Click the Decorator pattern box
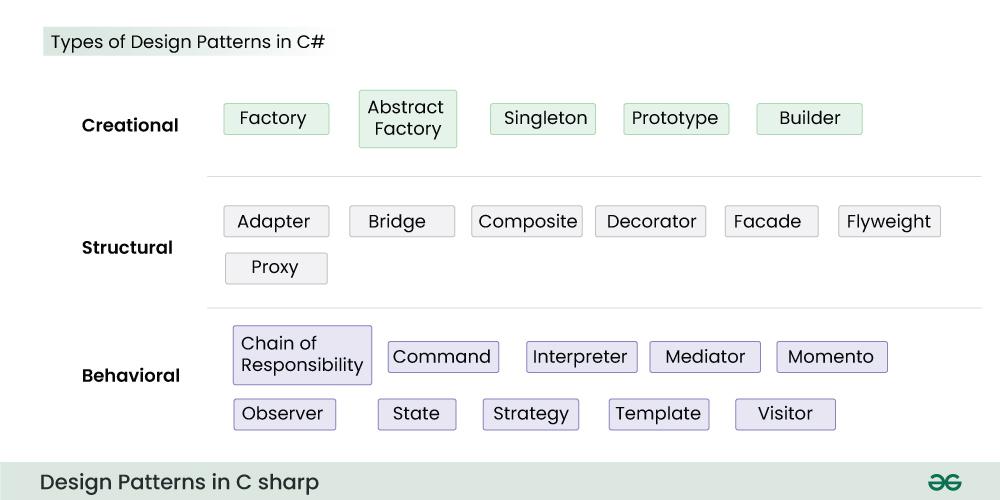1000x500 pixels. tap(650, 222)
